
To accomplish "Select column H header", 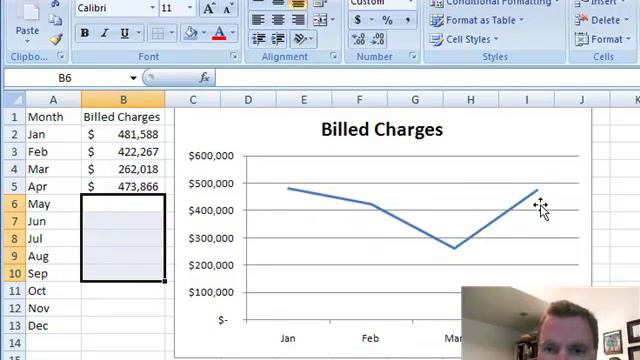I will pyautogui.click(x=471, y=100).
